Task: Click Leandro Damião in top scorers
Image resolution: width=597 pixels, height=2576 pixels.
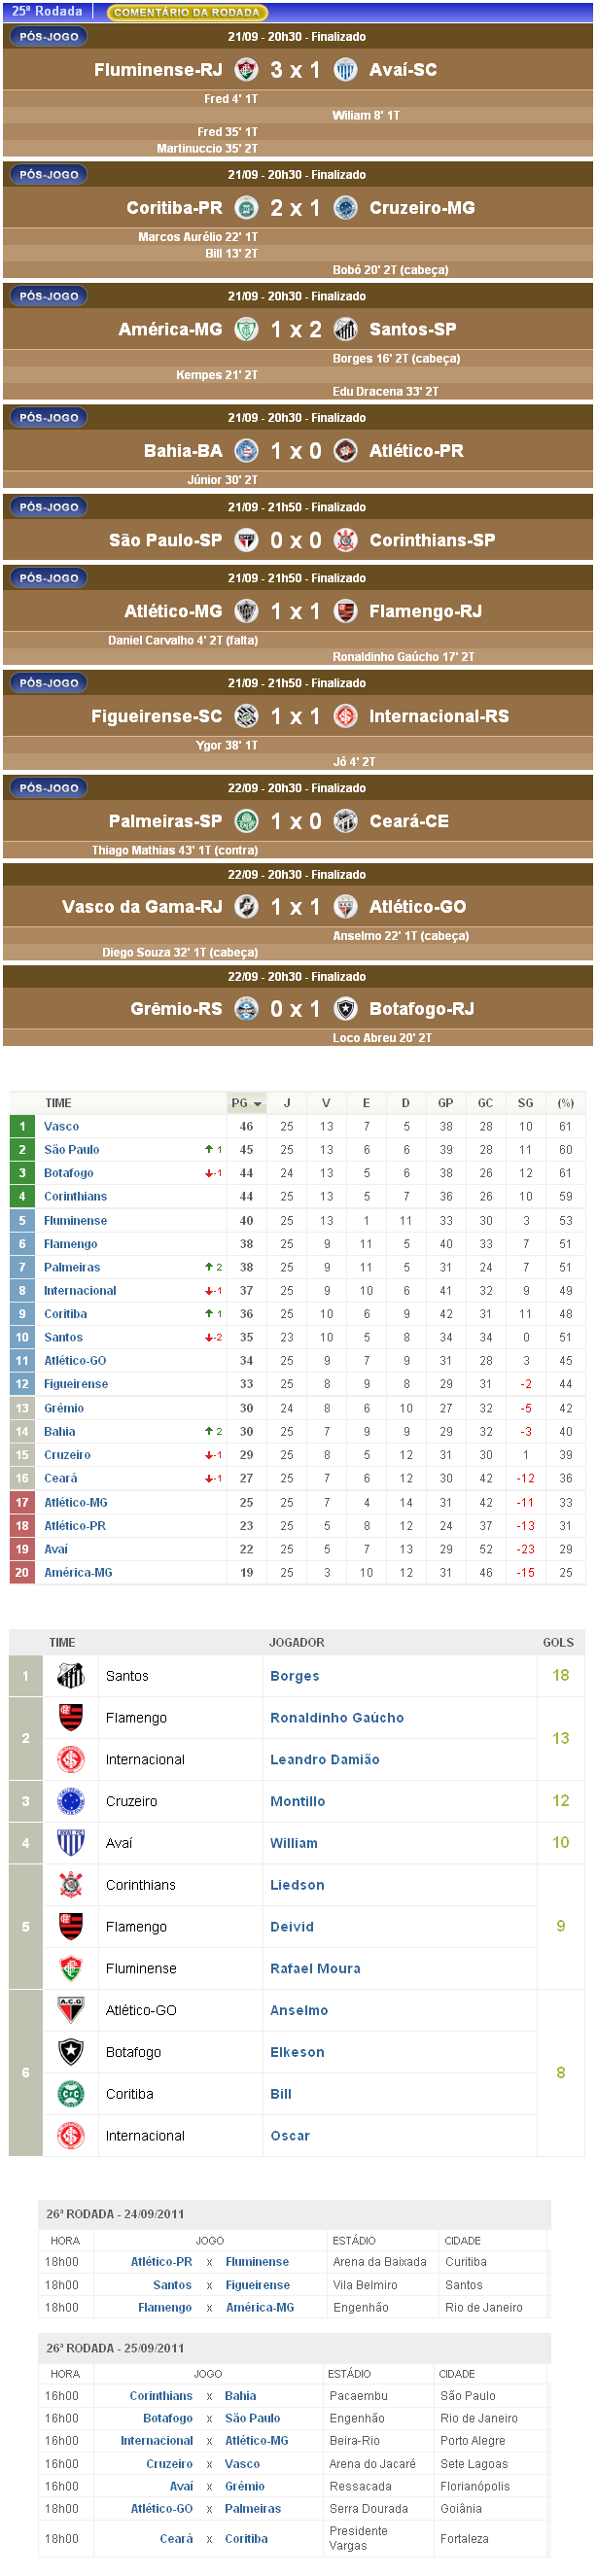Action: coord(325,1760)
